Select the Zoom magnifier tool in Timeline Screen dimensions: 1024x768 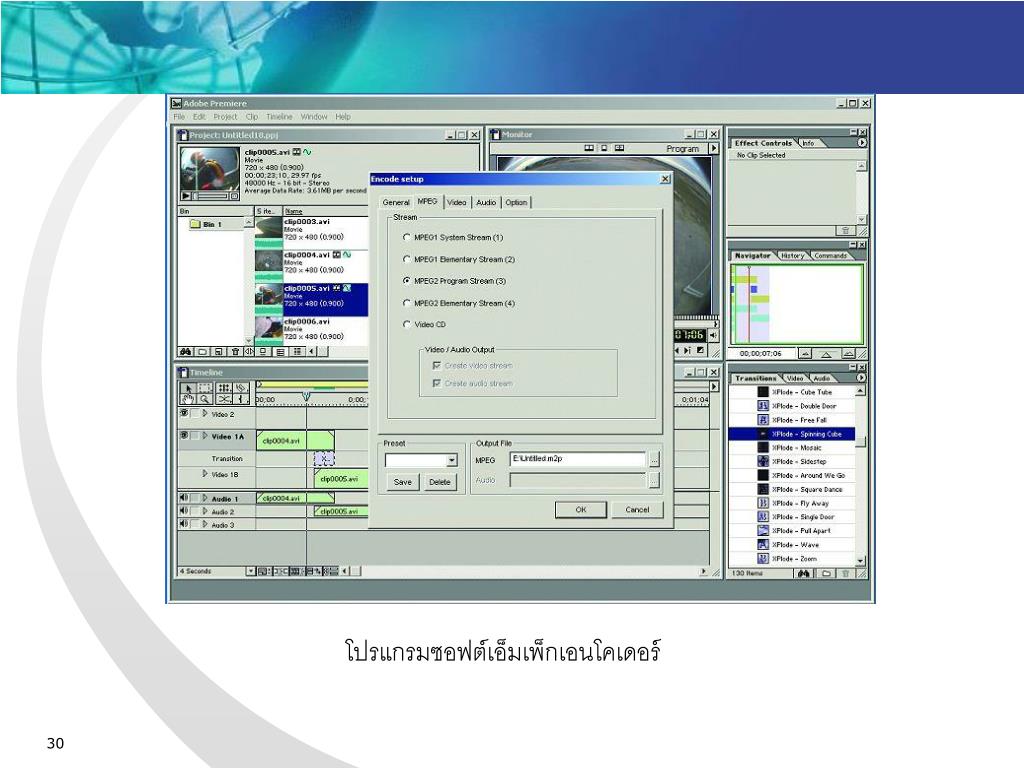pyautogui.click(x=205, y=399)
